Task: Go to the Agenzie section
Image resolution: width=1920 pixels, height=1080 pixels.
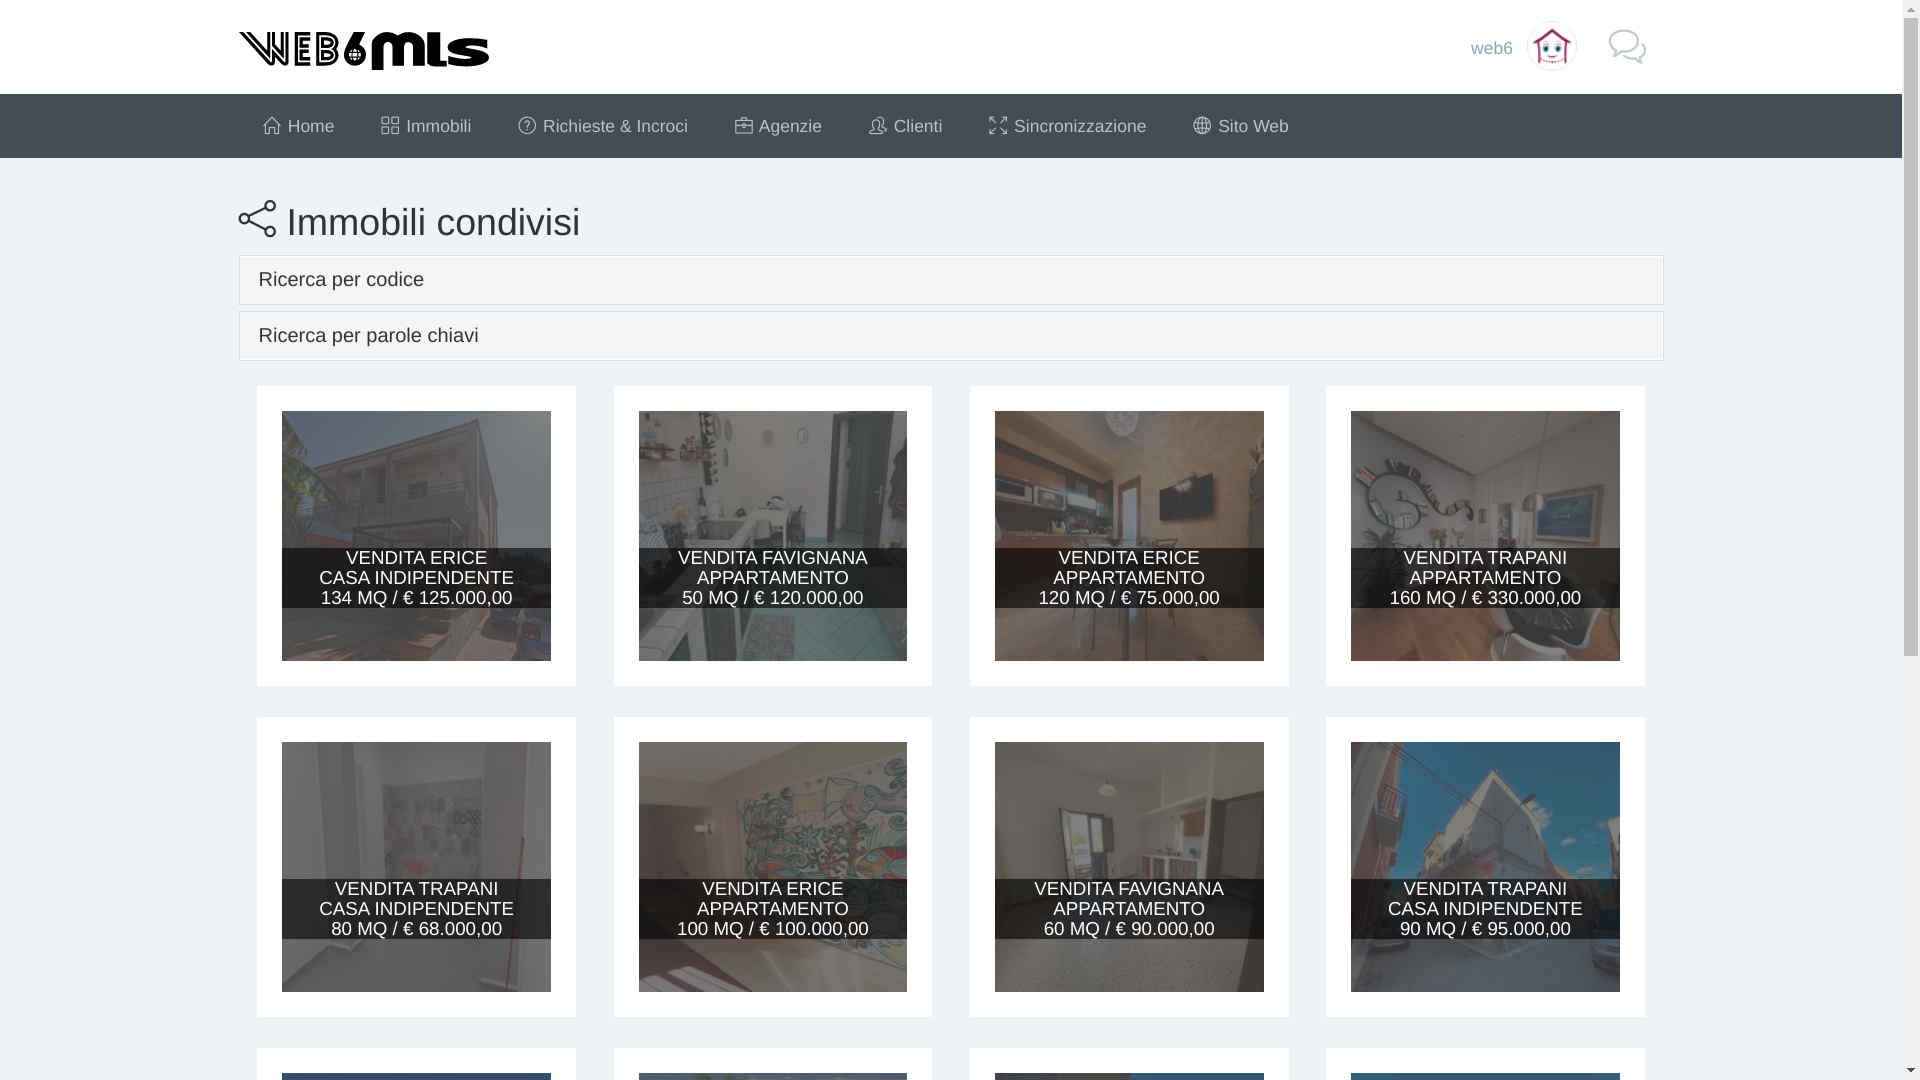Action: coord(778,126)
